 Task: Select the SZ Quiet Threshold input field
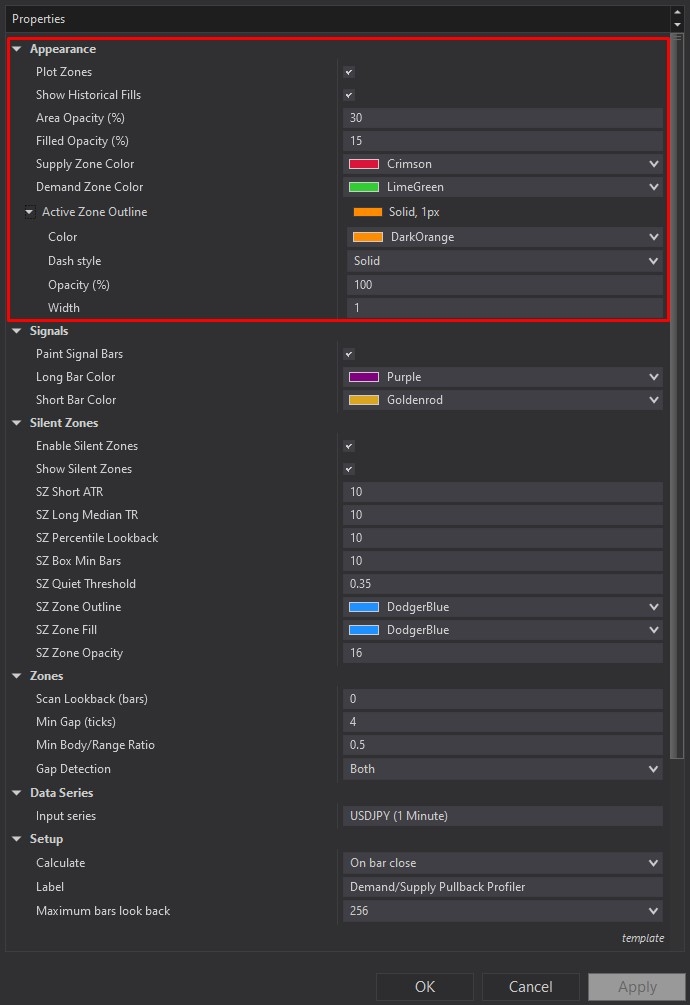click(500, 583)
